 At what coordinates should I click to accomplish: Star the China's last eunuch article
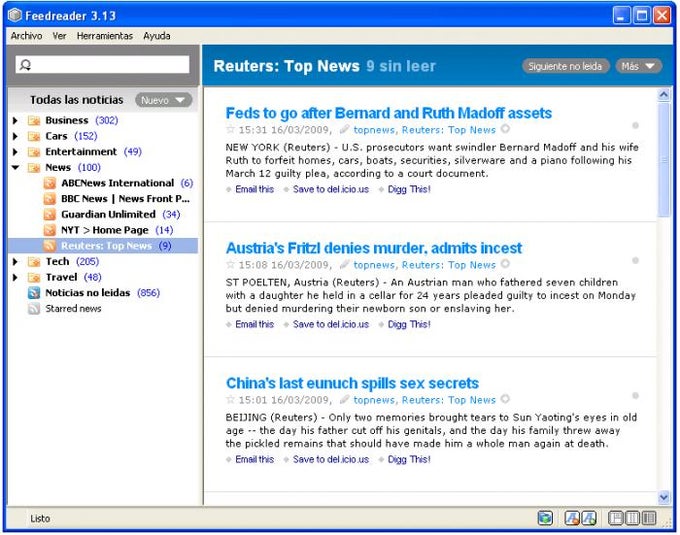coord(230,399)
